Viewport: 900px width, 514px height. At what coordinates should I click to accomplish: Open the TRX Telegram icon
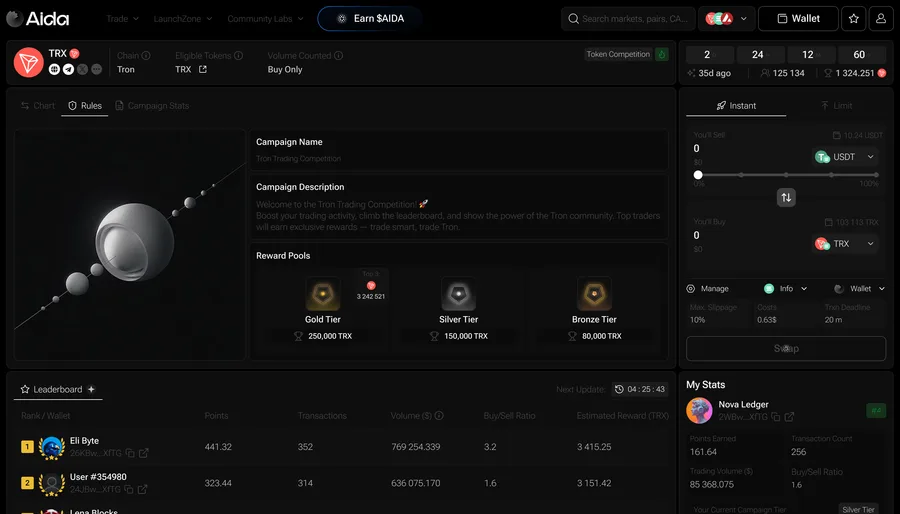(68, 69)
